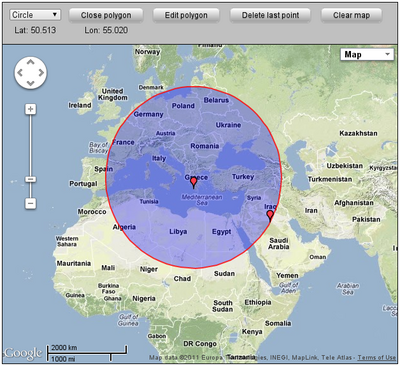Click the red marker over Greece
The width and height of the screenshot is (400, 366).
[193, 182]
